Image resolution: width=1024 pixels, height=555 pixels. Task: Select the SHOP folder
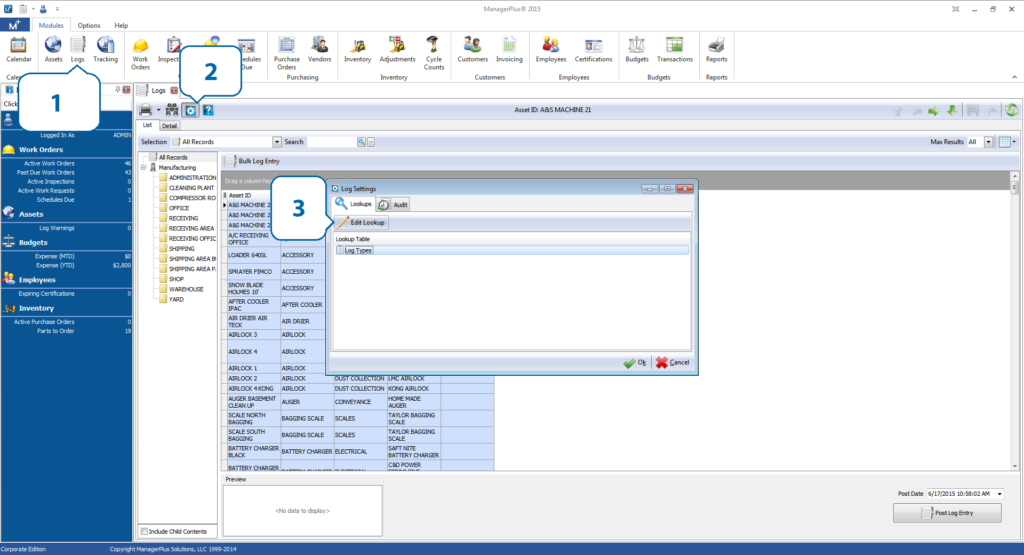point(176,279)
